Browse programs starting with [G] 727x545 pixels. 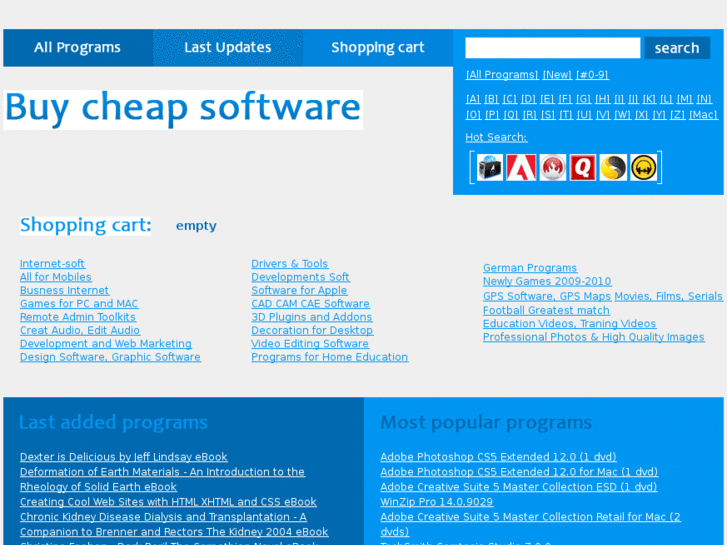click(x=584, y=99)
